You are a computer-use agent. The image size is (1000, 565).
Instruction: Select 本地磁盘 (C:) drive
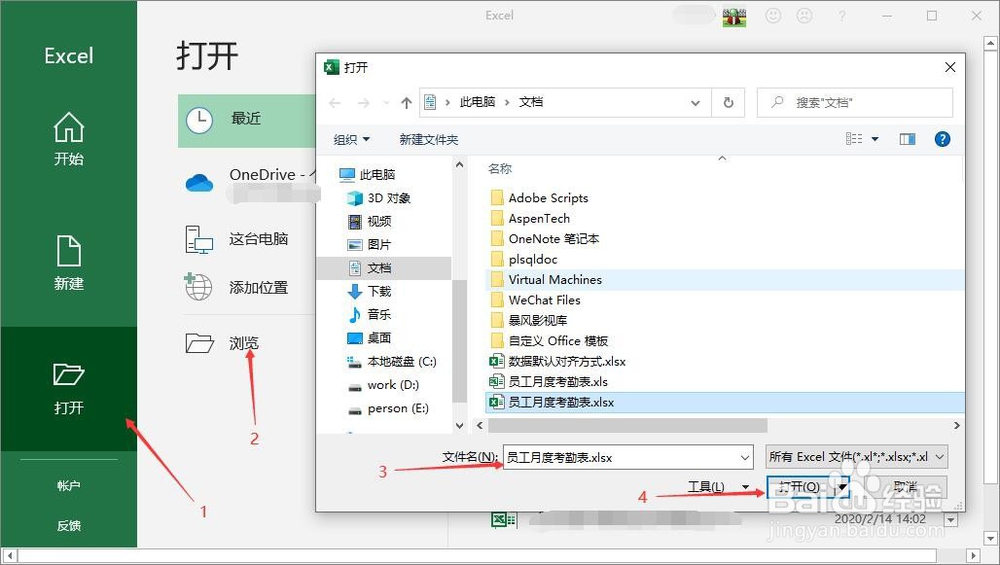[x=392, y=362]
